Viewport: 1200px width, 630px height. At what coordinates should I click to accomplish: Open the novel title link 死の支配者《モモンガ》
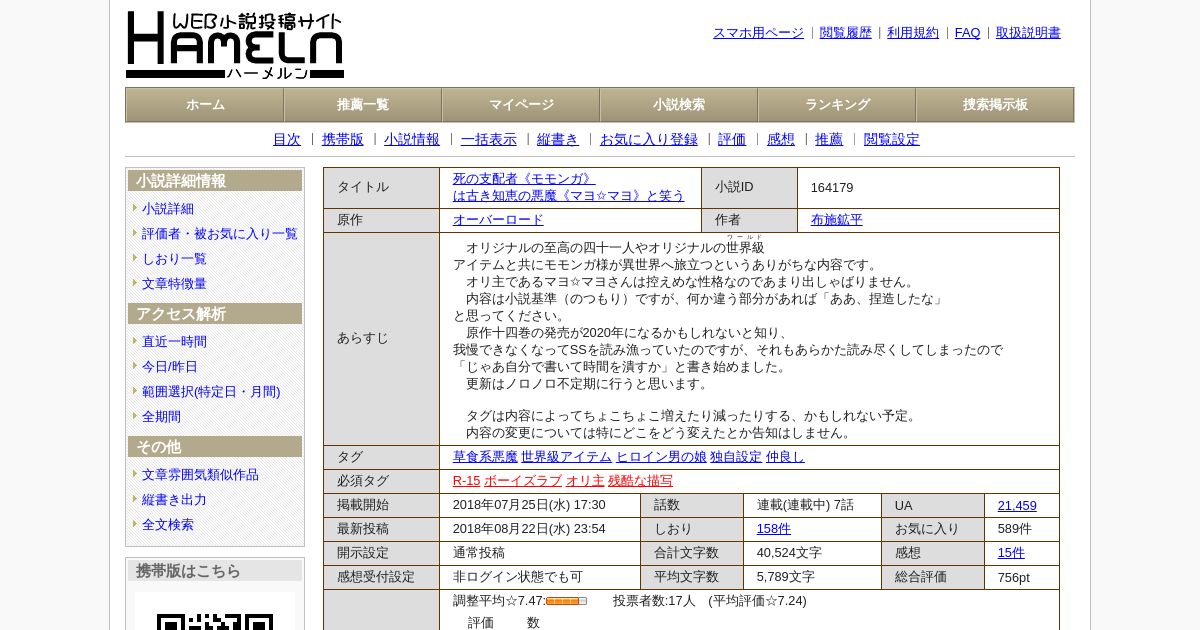pos(569,187)
